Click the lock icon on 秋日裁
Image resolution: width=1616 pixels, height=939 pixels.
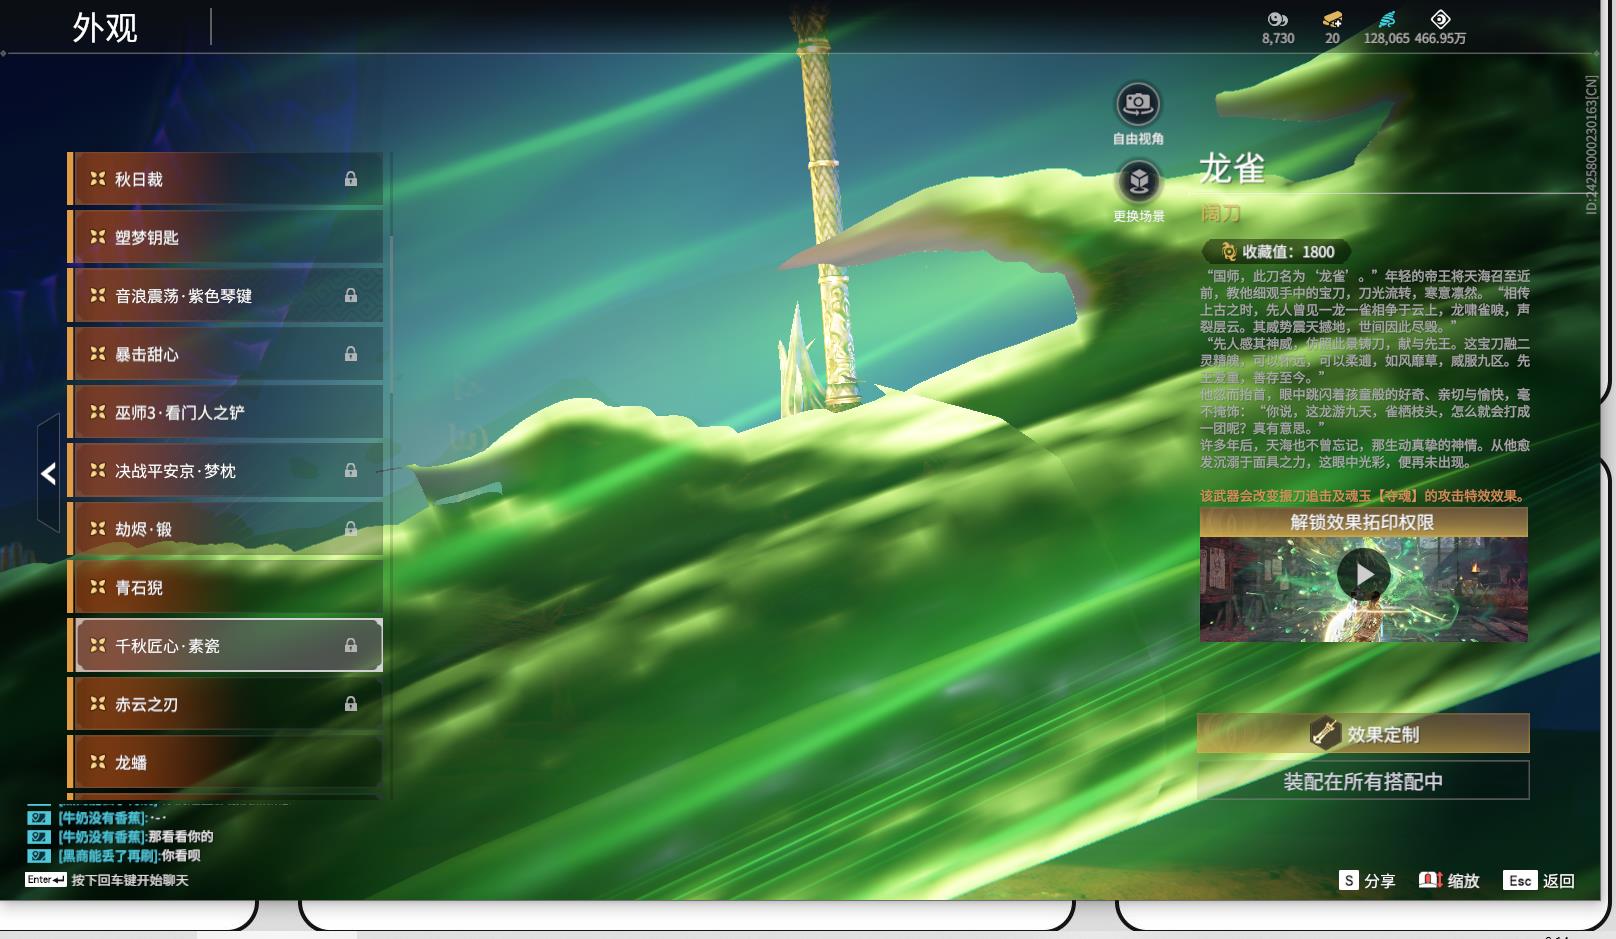(351, 179)
